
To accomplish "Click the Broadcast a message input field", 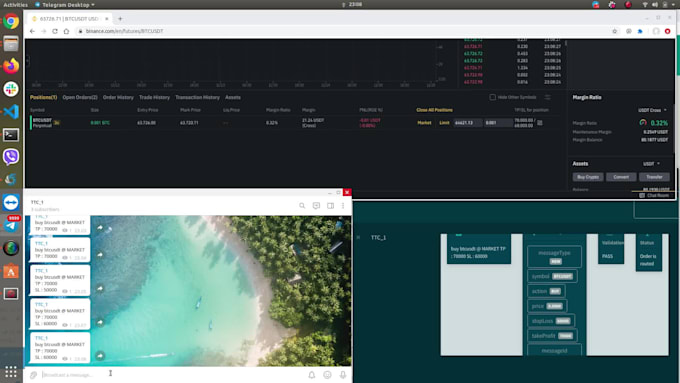I will (173, 375).
